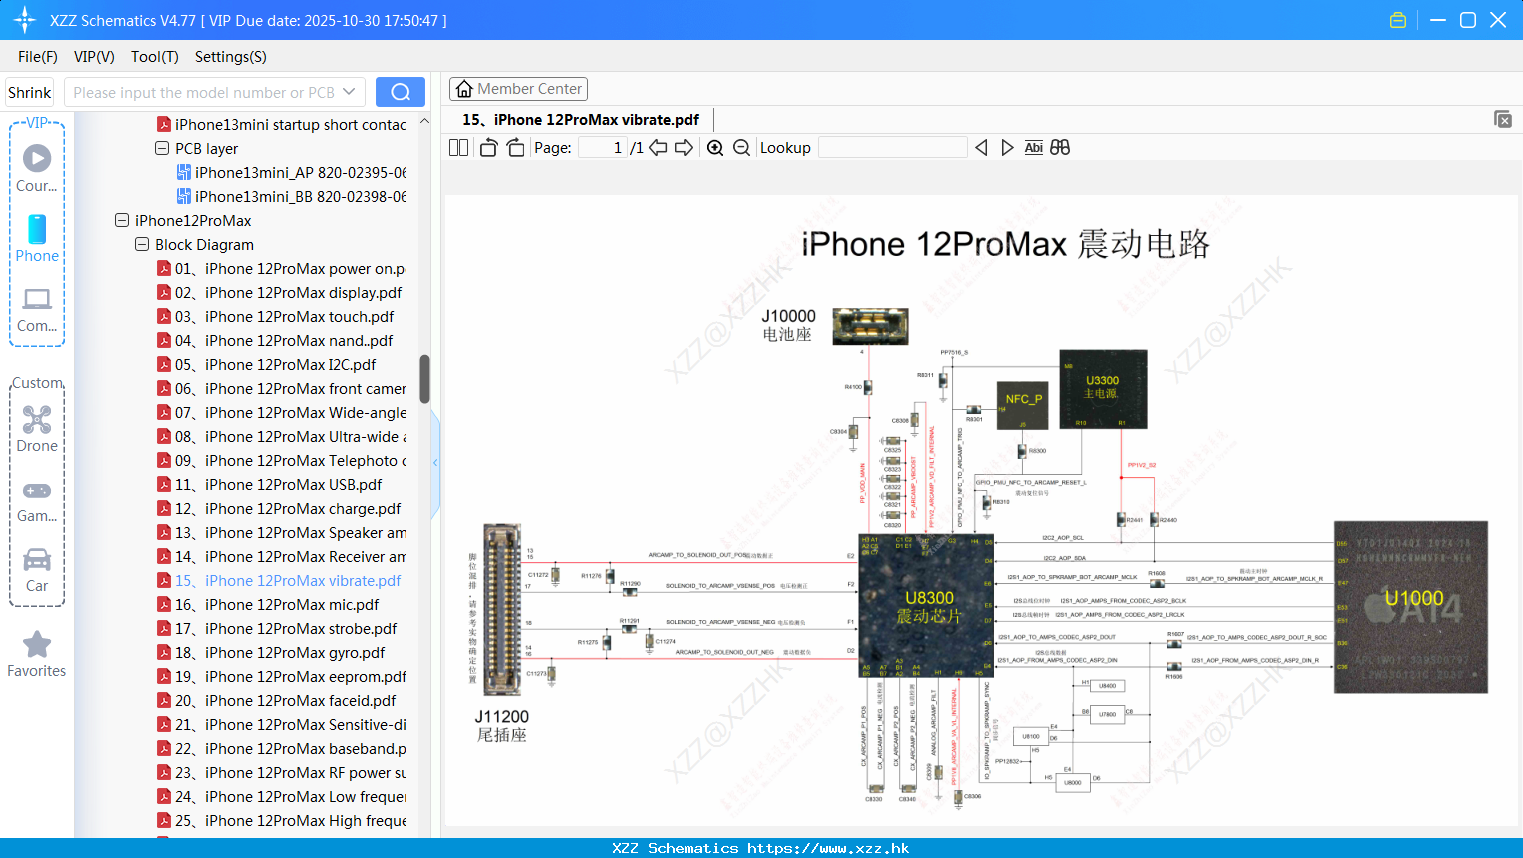Rotate page clockwise
The image size is (1523, 858).
[515, 148]
